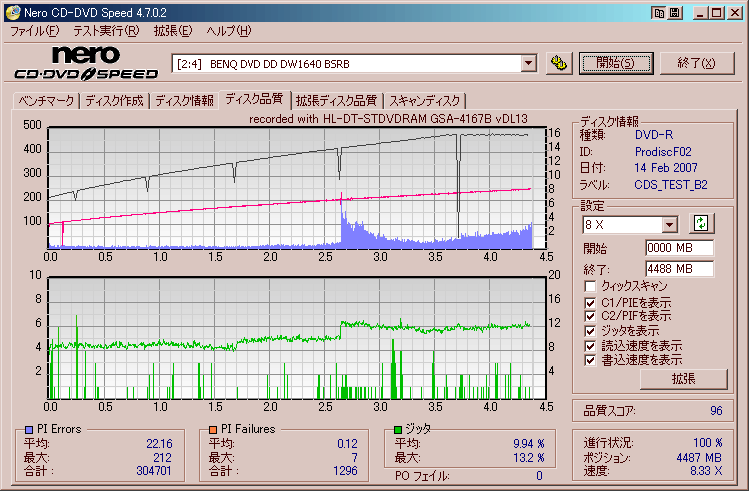Click the Nero CD-DVD Speed logo
The width and height of the screenshot is (749, 491).
click(86, 63)
